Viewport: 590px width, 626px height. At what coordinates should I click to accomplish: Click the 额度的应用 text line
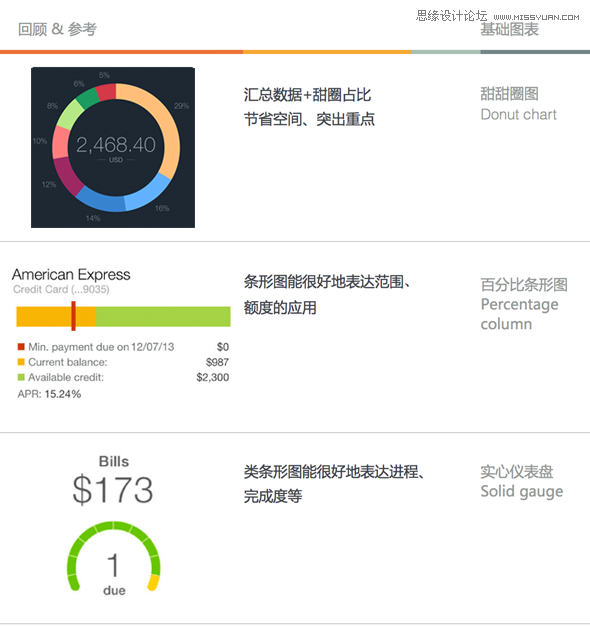pyautogui.click(x=280, y=307)
